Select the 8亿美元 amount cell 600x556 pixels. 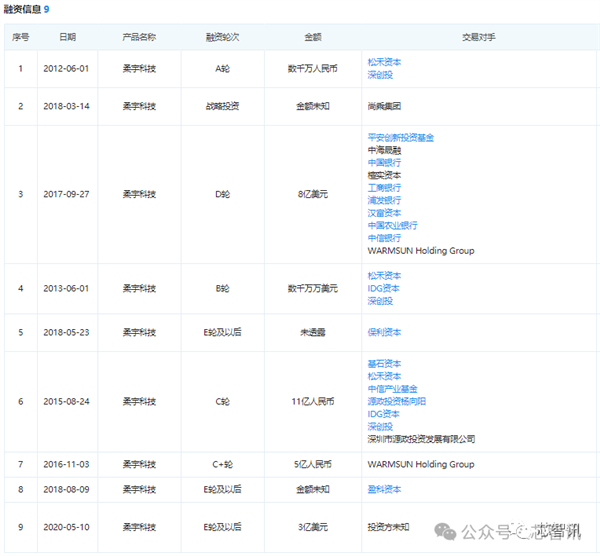click(313, 194)
